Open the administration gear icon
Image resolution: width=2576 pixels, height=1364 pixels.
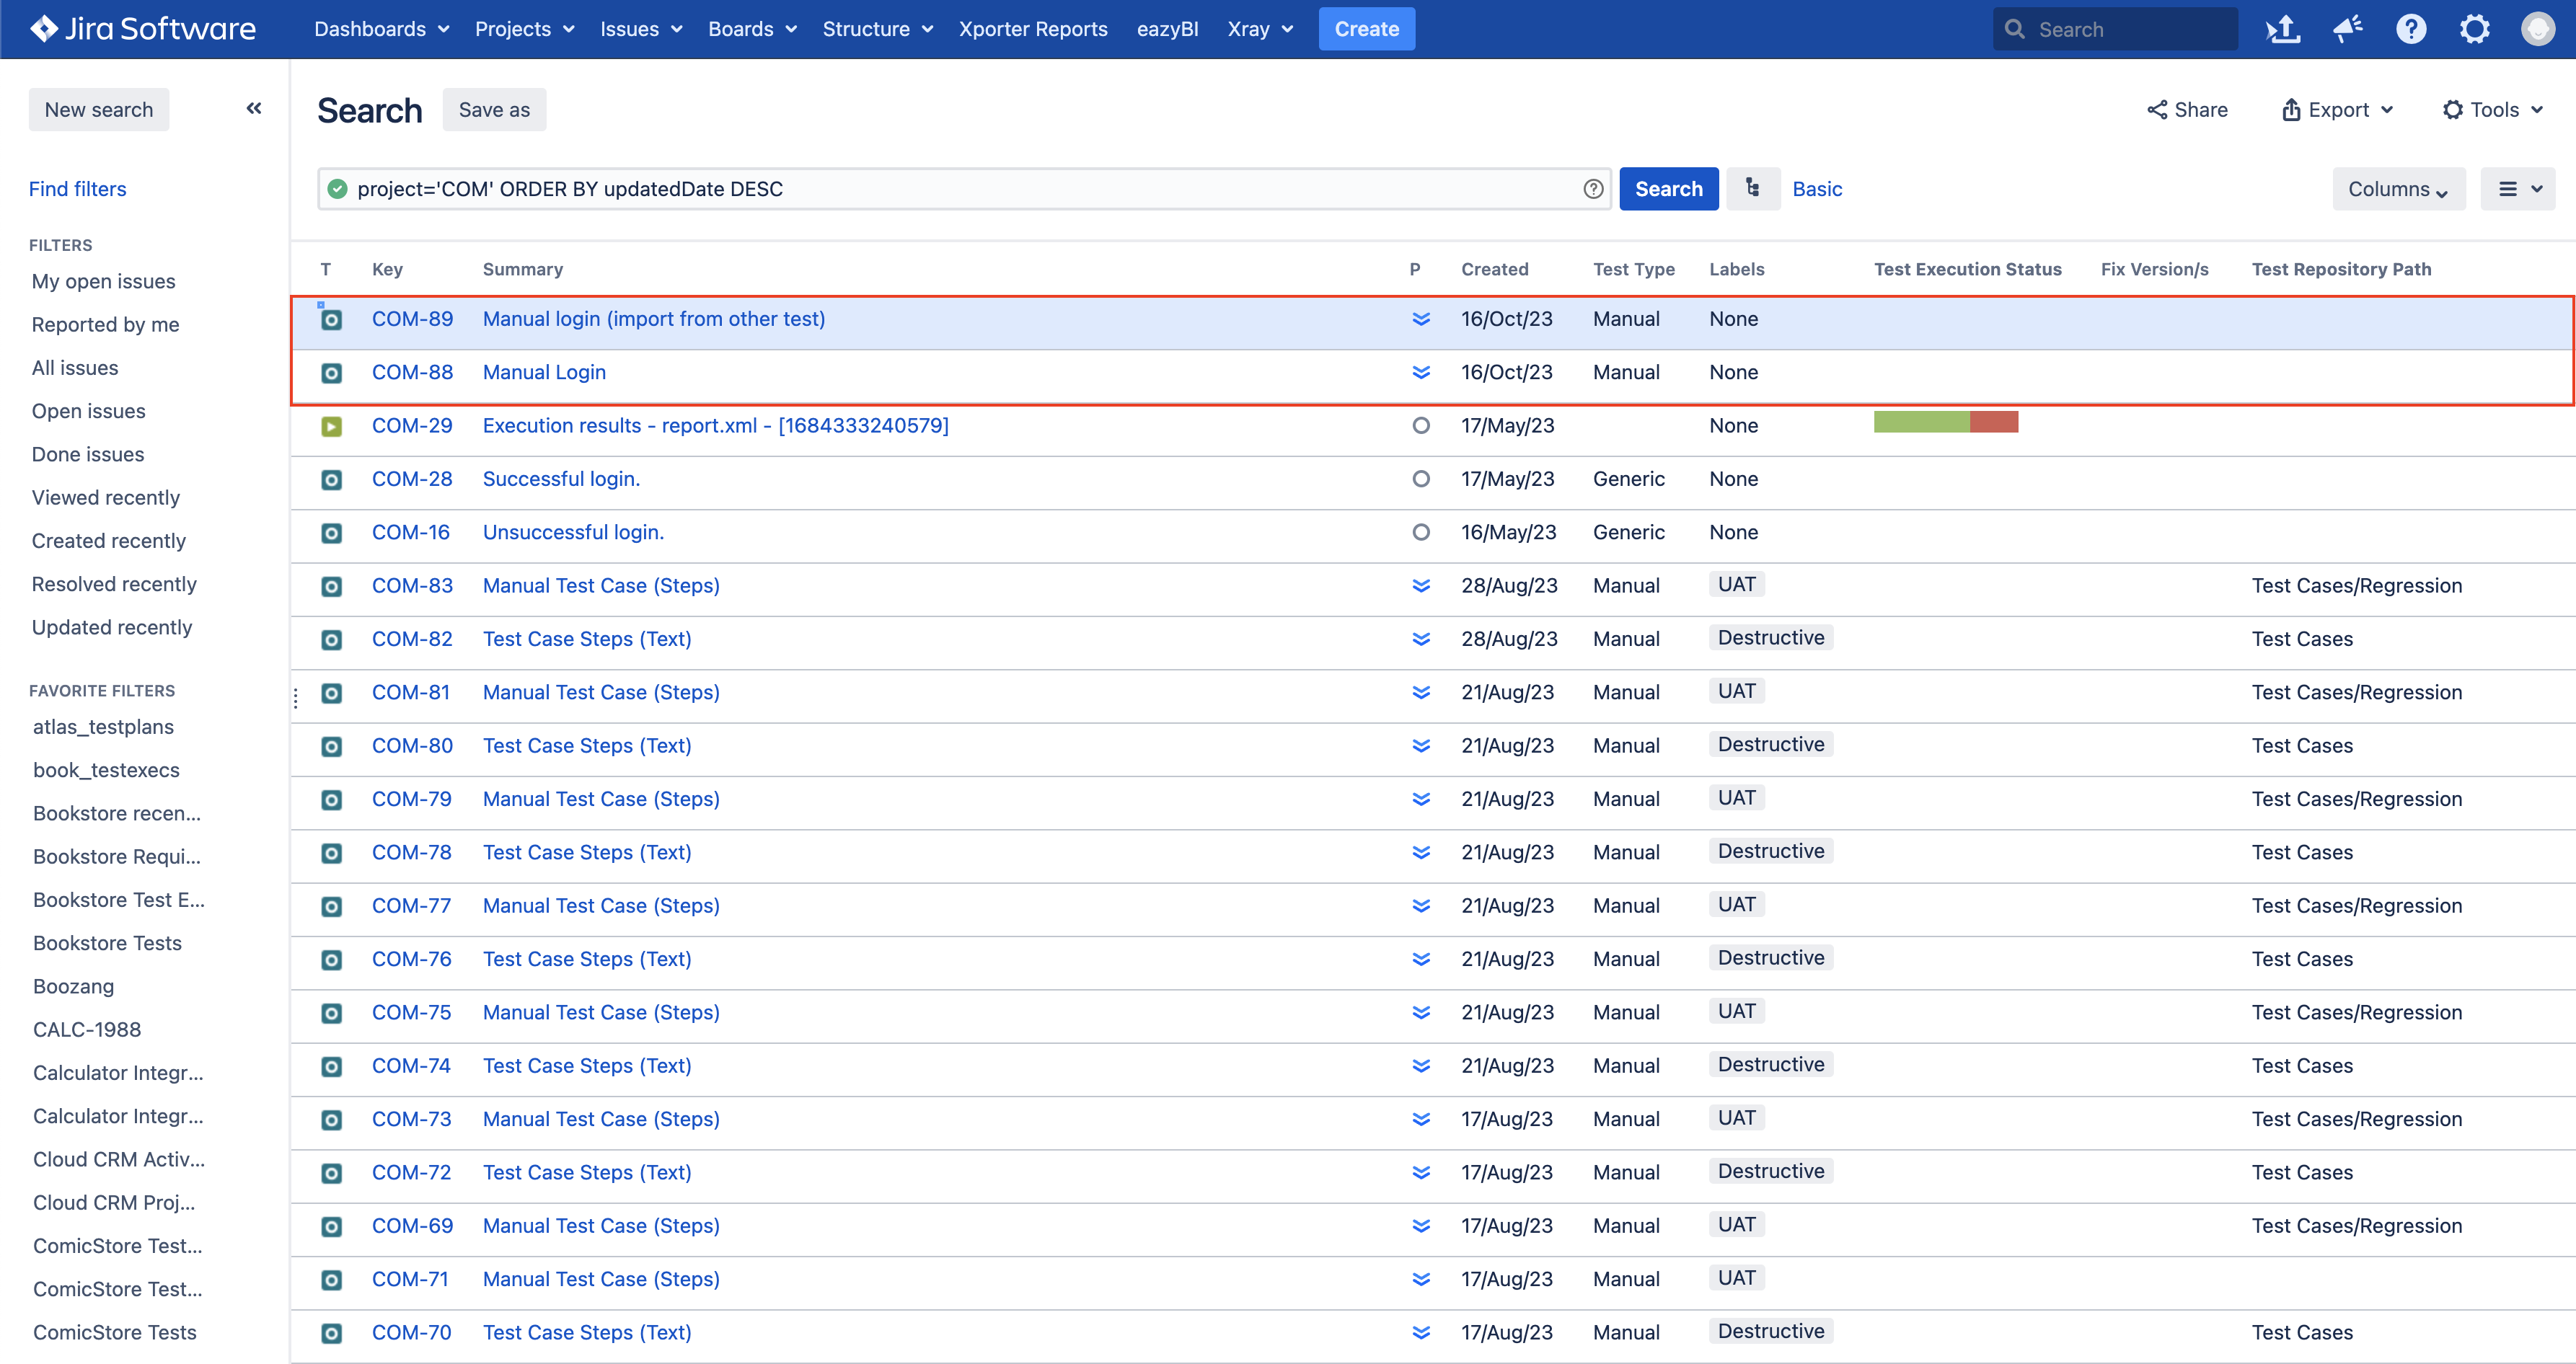click(2475, 29)
